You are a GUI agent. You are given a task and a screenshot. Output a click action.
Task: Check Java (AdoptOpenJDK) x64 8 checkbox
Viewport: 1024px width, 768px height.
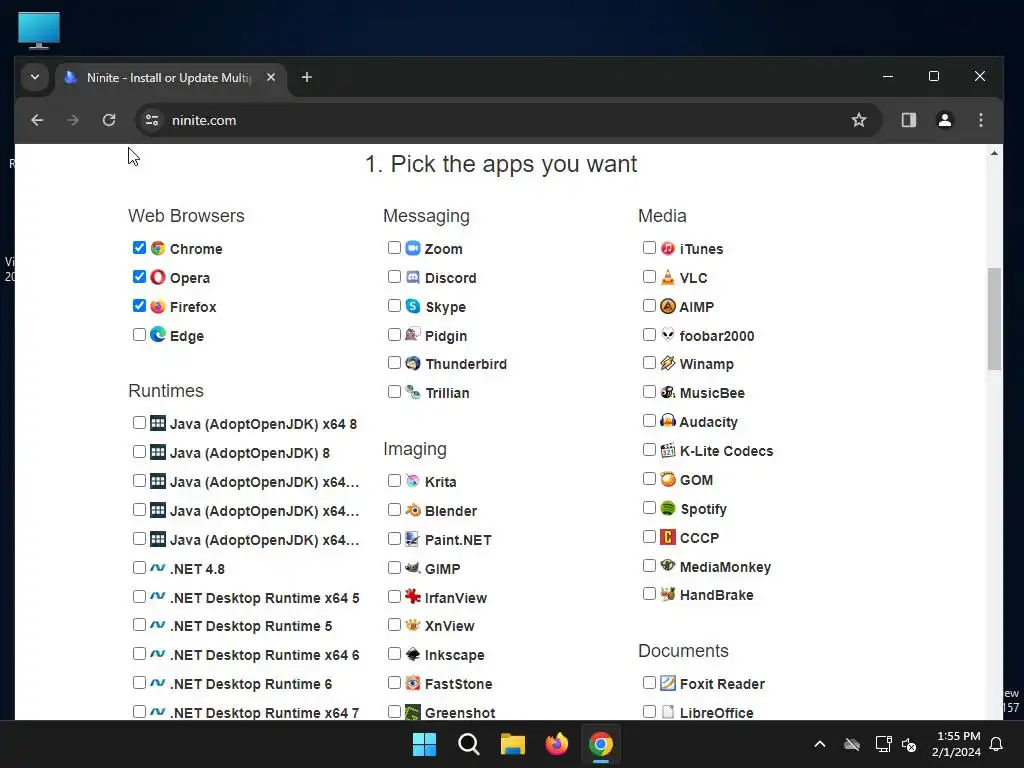pyautogui.click(x=139, y=423)
